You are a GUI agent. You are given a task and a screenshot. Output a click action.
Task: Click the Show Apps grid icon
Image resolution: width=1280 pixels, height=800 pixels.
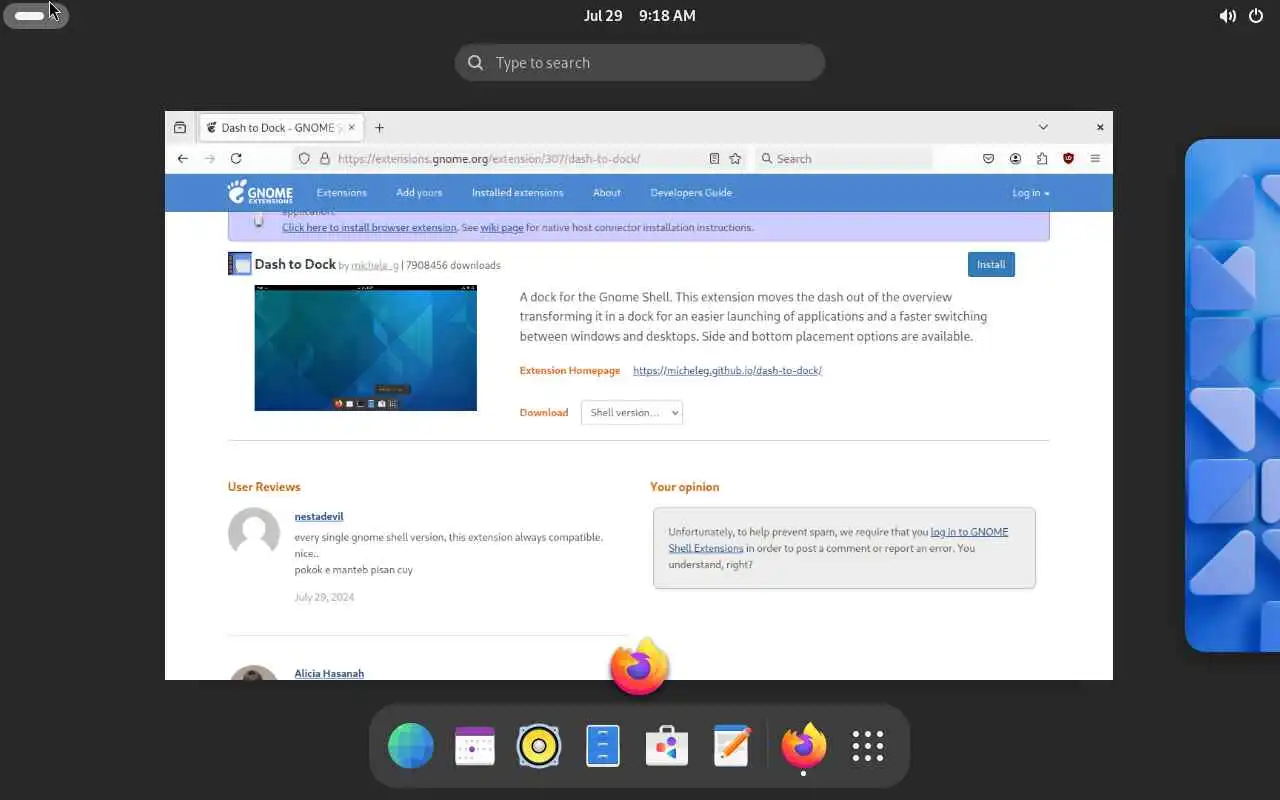pos(868,746)
